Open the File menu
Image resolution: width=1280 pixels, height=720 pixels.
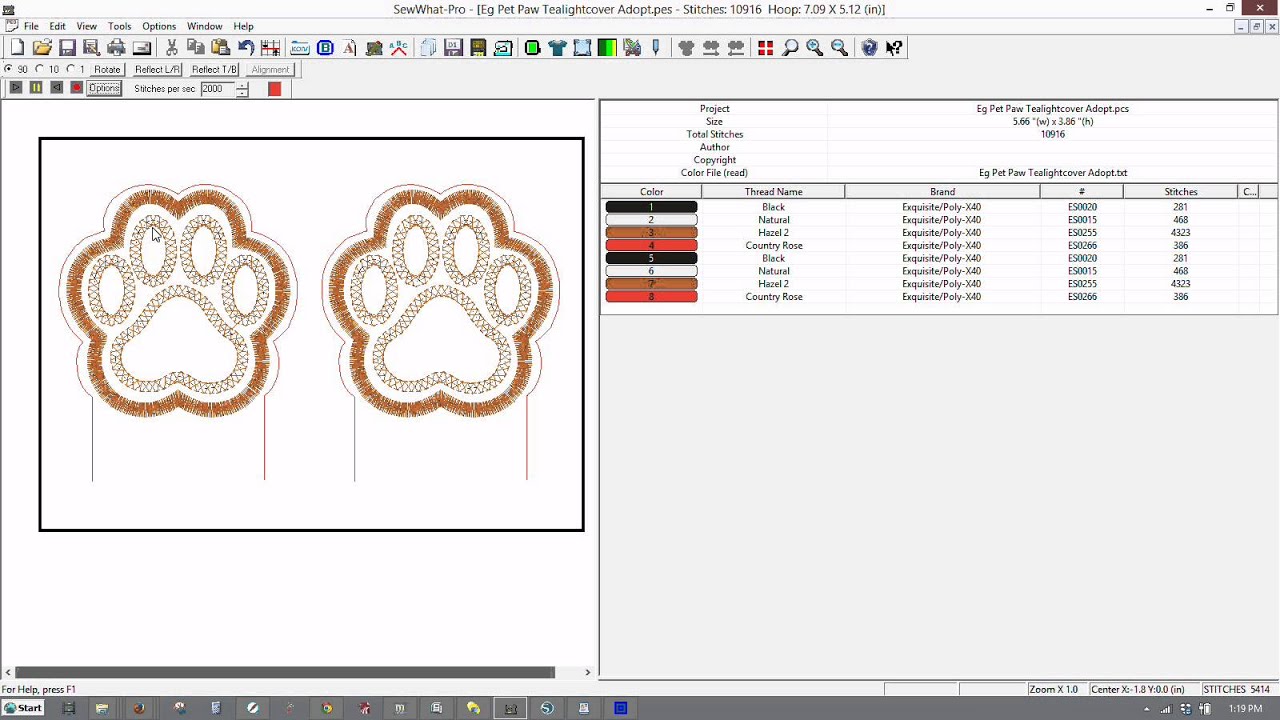31,26
